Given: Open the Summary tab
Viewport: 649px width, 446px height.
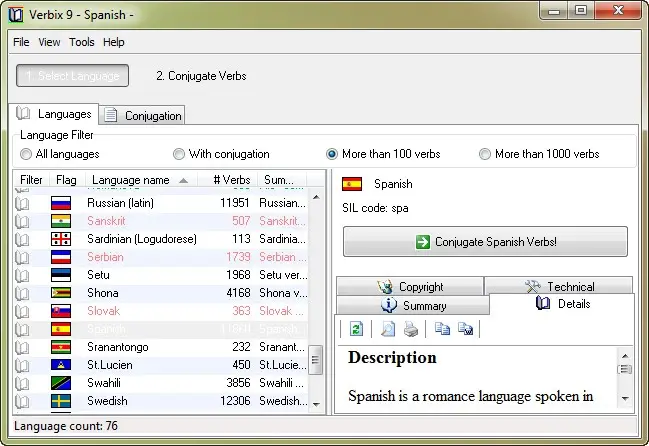Looking at the screenshot, I should (x=413, y=305).
